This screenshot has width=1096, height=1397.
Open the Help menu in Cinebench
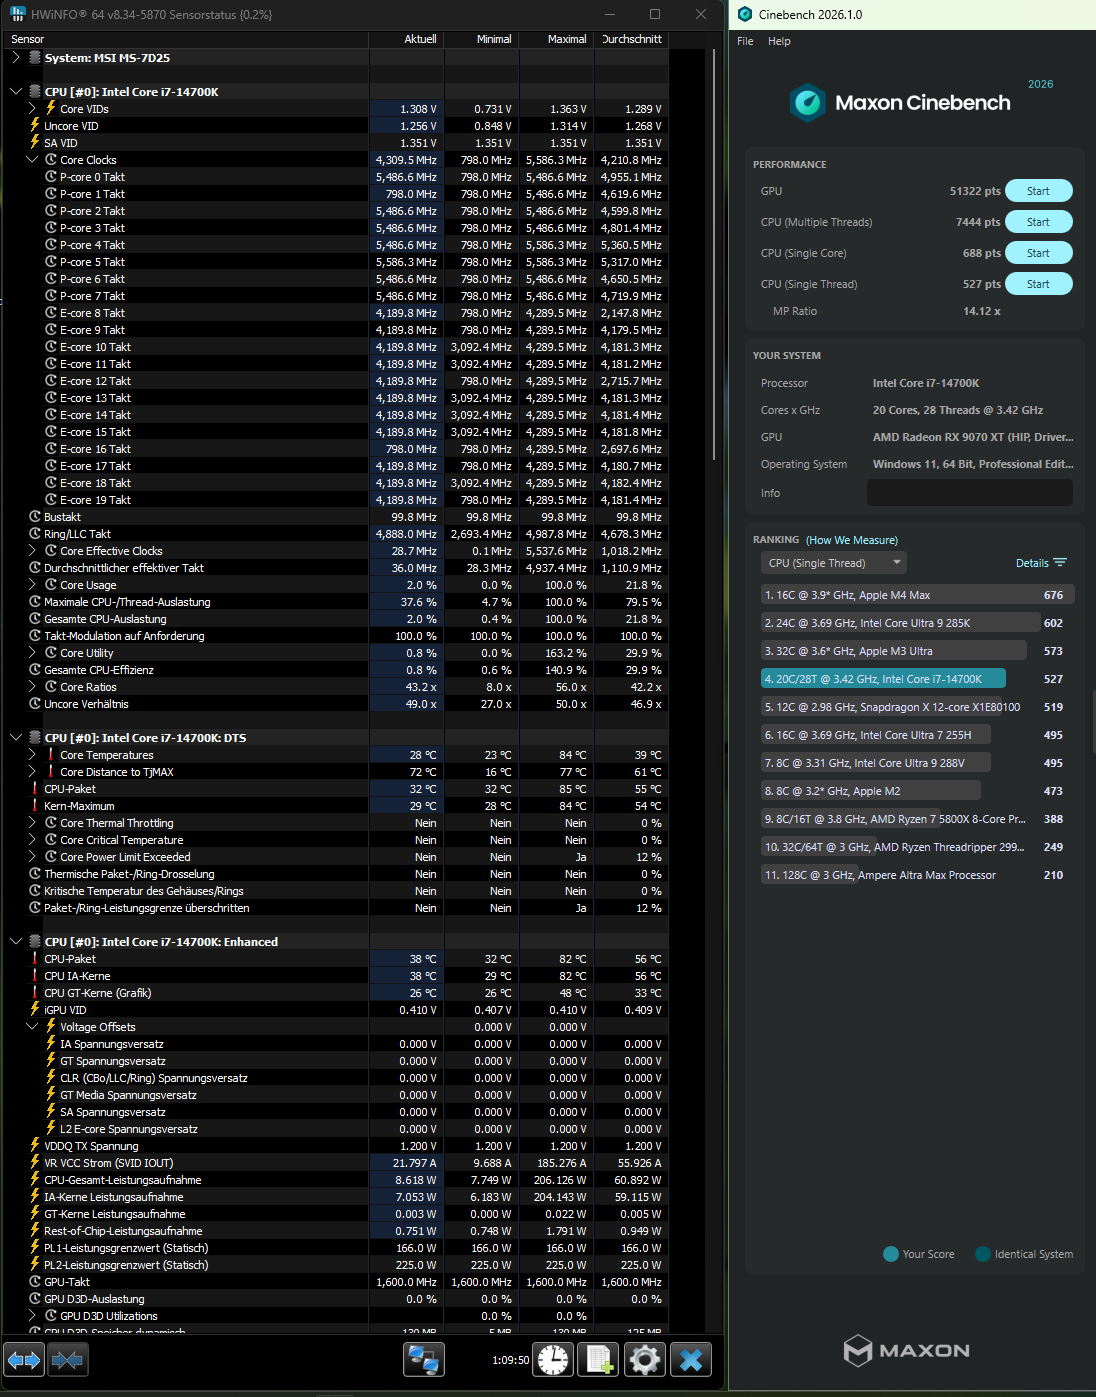(x=779, y=41)
